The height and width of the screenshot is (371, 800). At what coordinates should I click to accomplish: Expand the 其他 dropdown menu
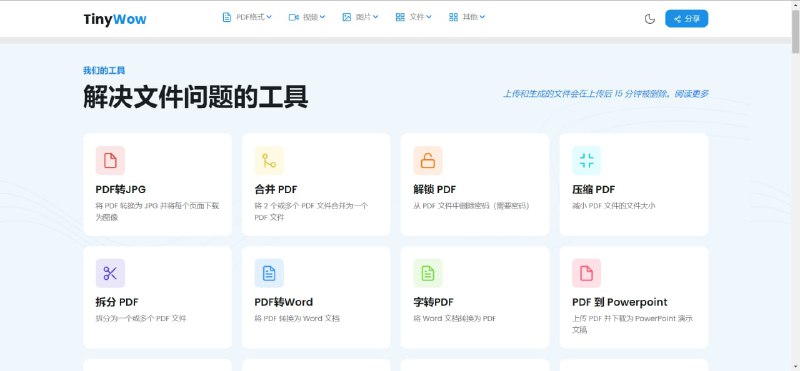(x=467, y=17)
